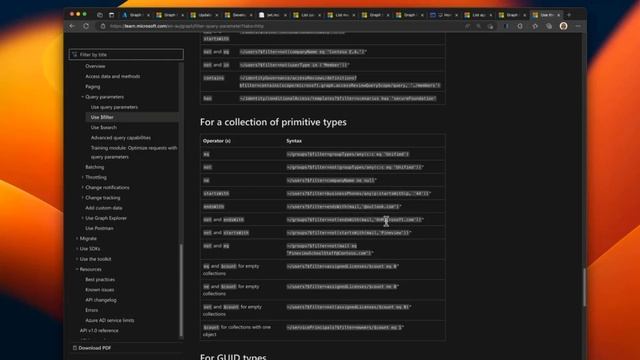
Task: Close the active Use $filter tab
Action: (x=559, y=15)
